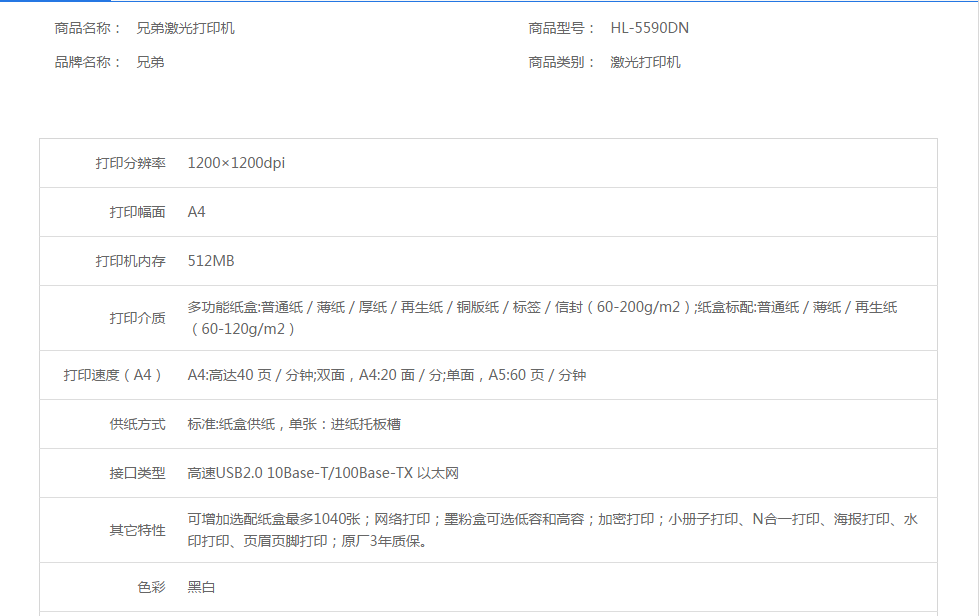This screenshot has height=616, width=980.
Task: Click the features text starting 可增加选配纸盒
Action: pos(552,530)
